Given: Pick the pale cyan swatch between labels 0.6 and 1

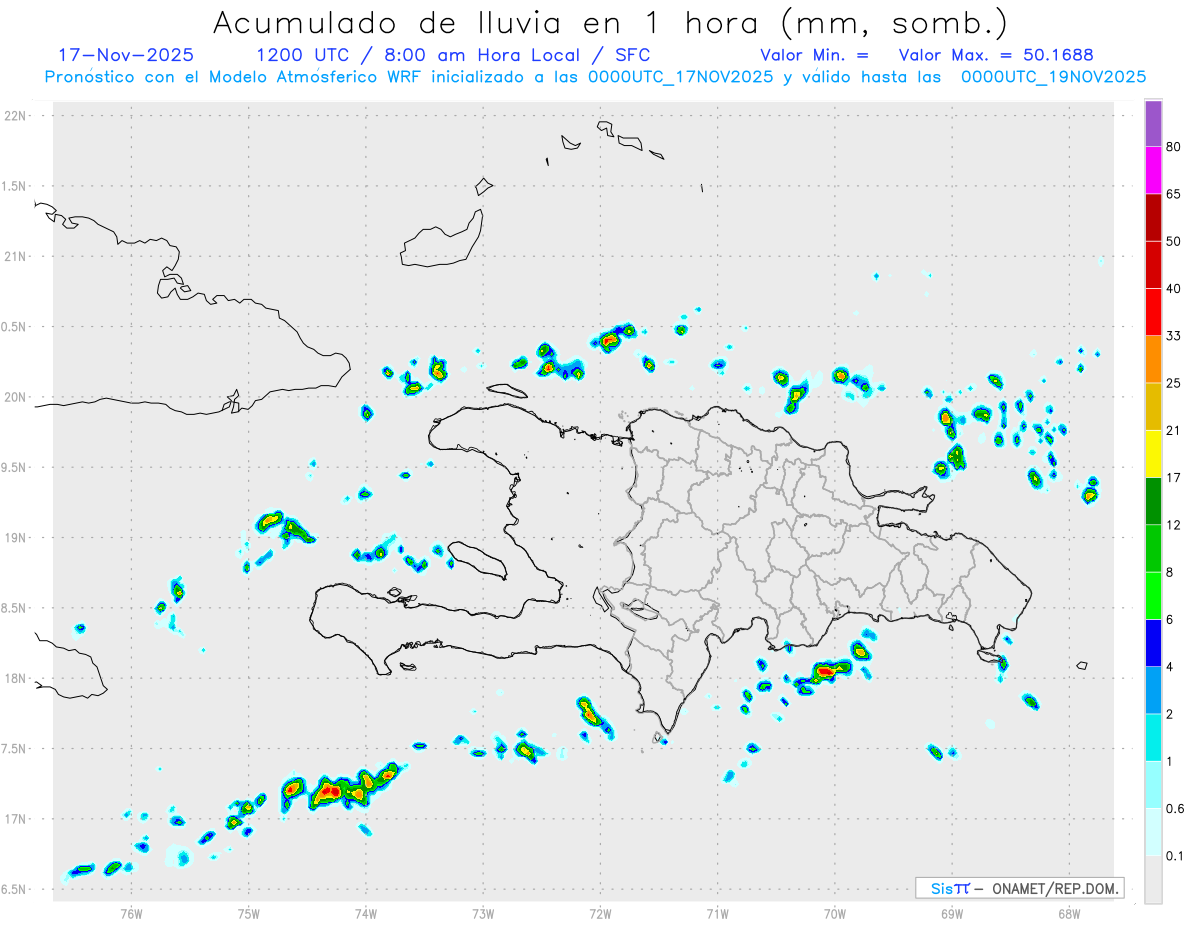Looking at the screenshot, I should (1153, 785).
